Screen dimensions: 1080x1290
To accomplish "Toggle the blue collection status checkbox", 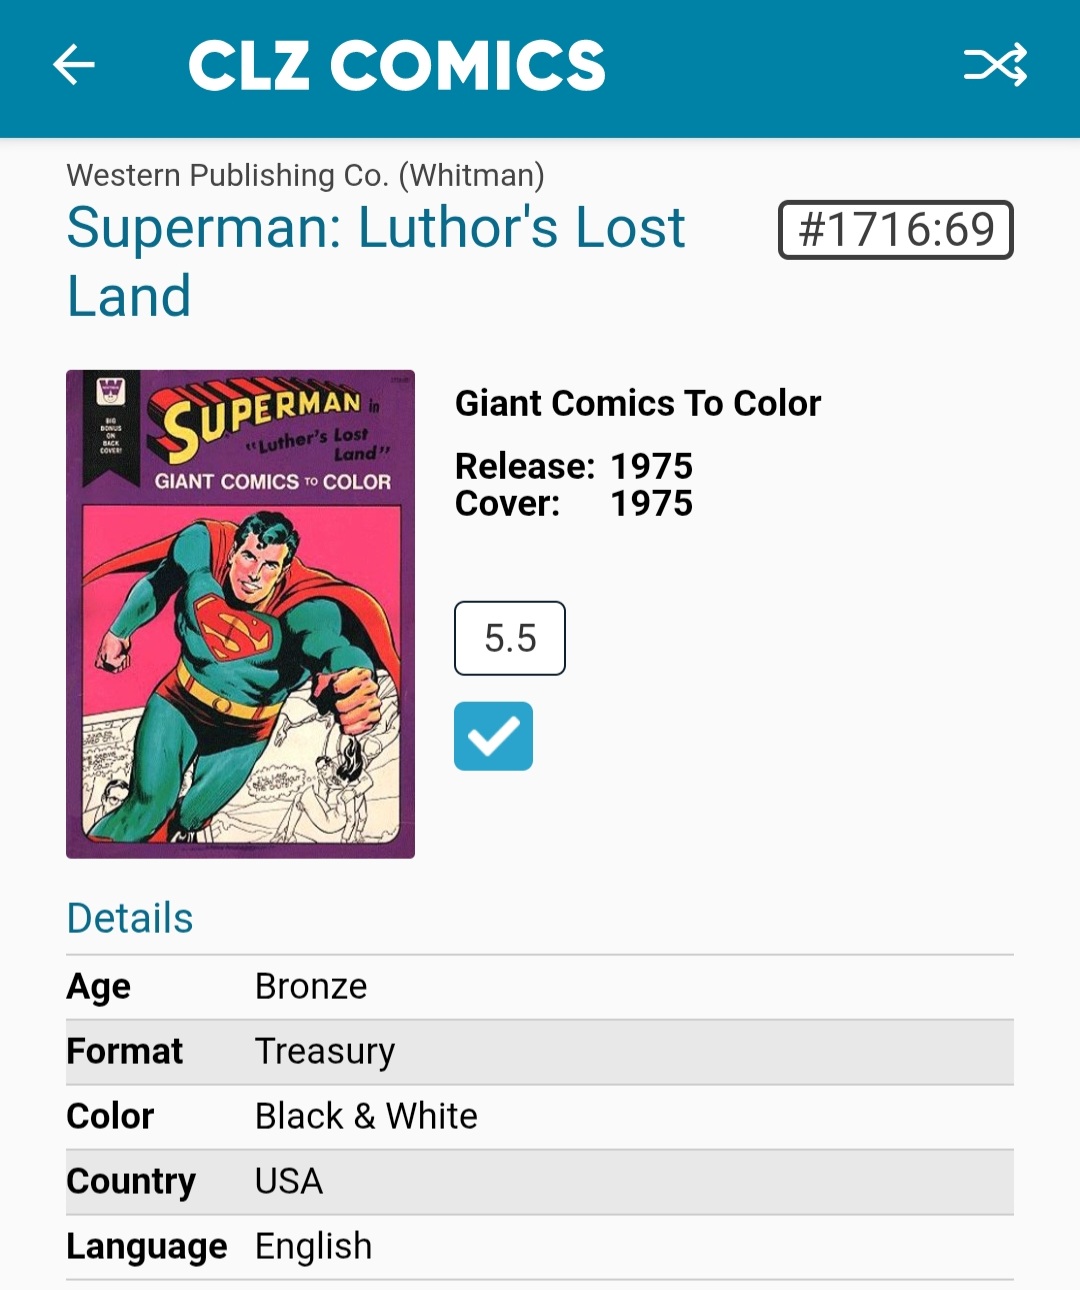I will [x=493, y=737].
